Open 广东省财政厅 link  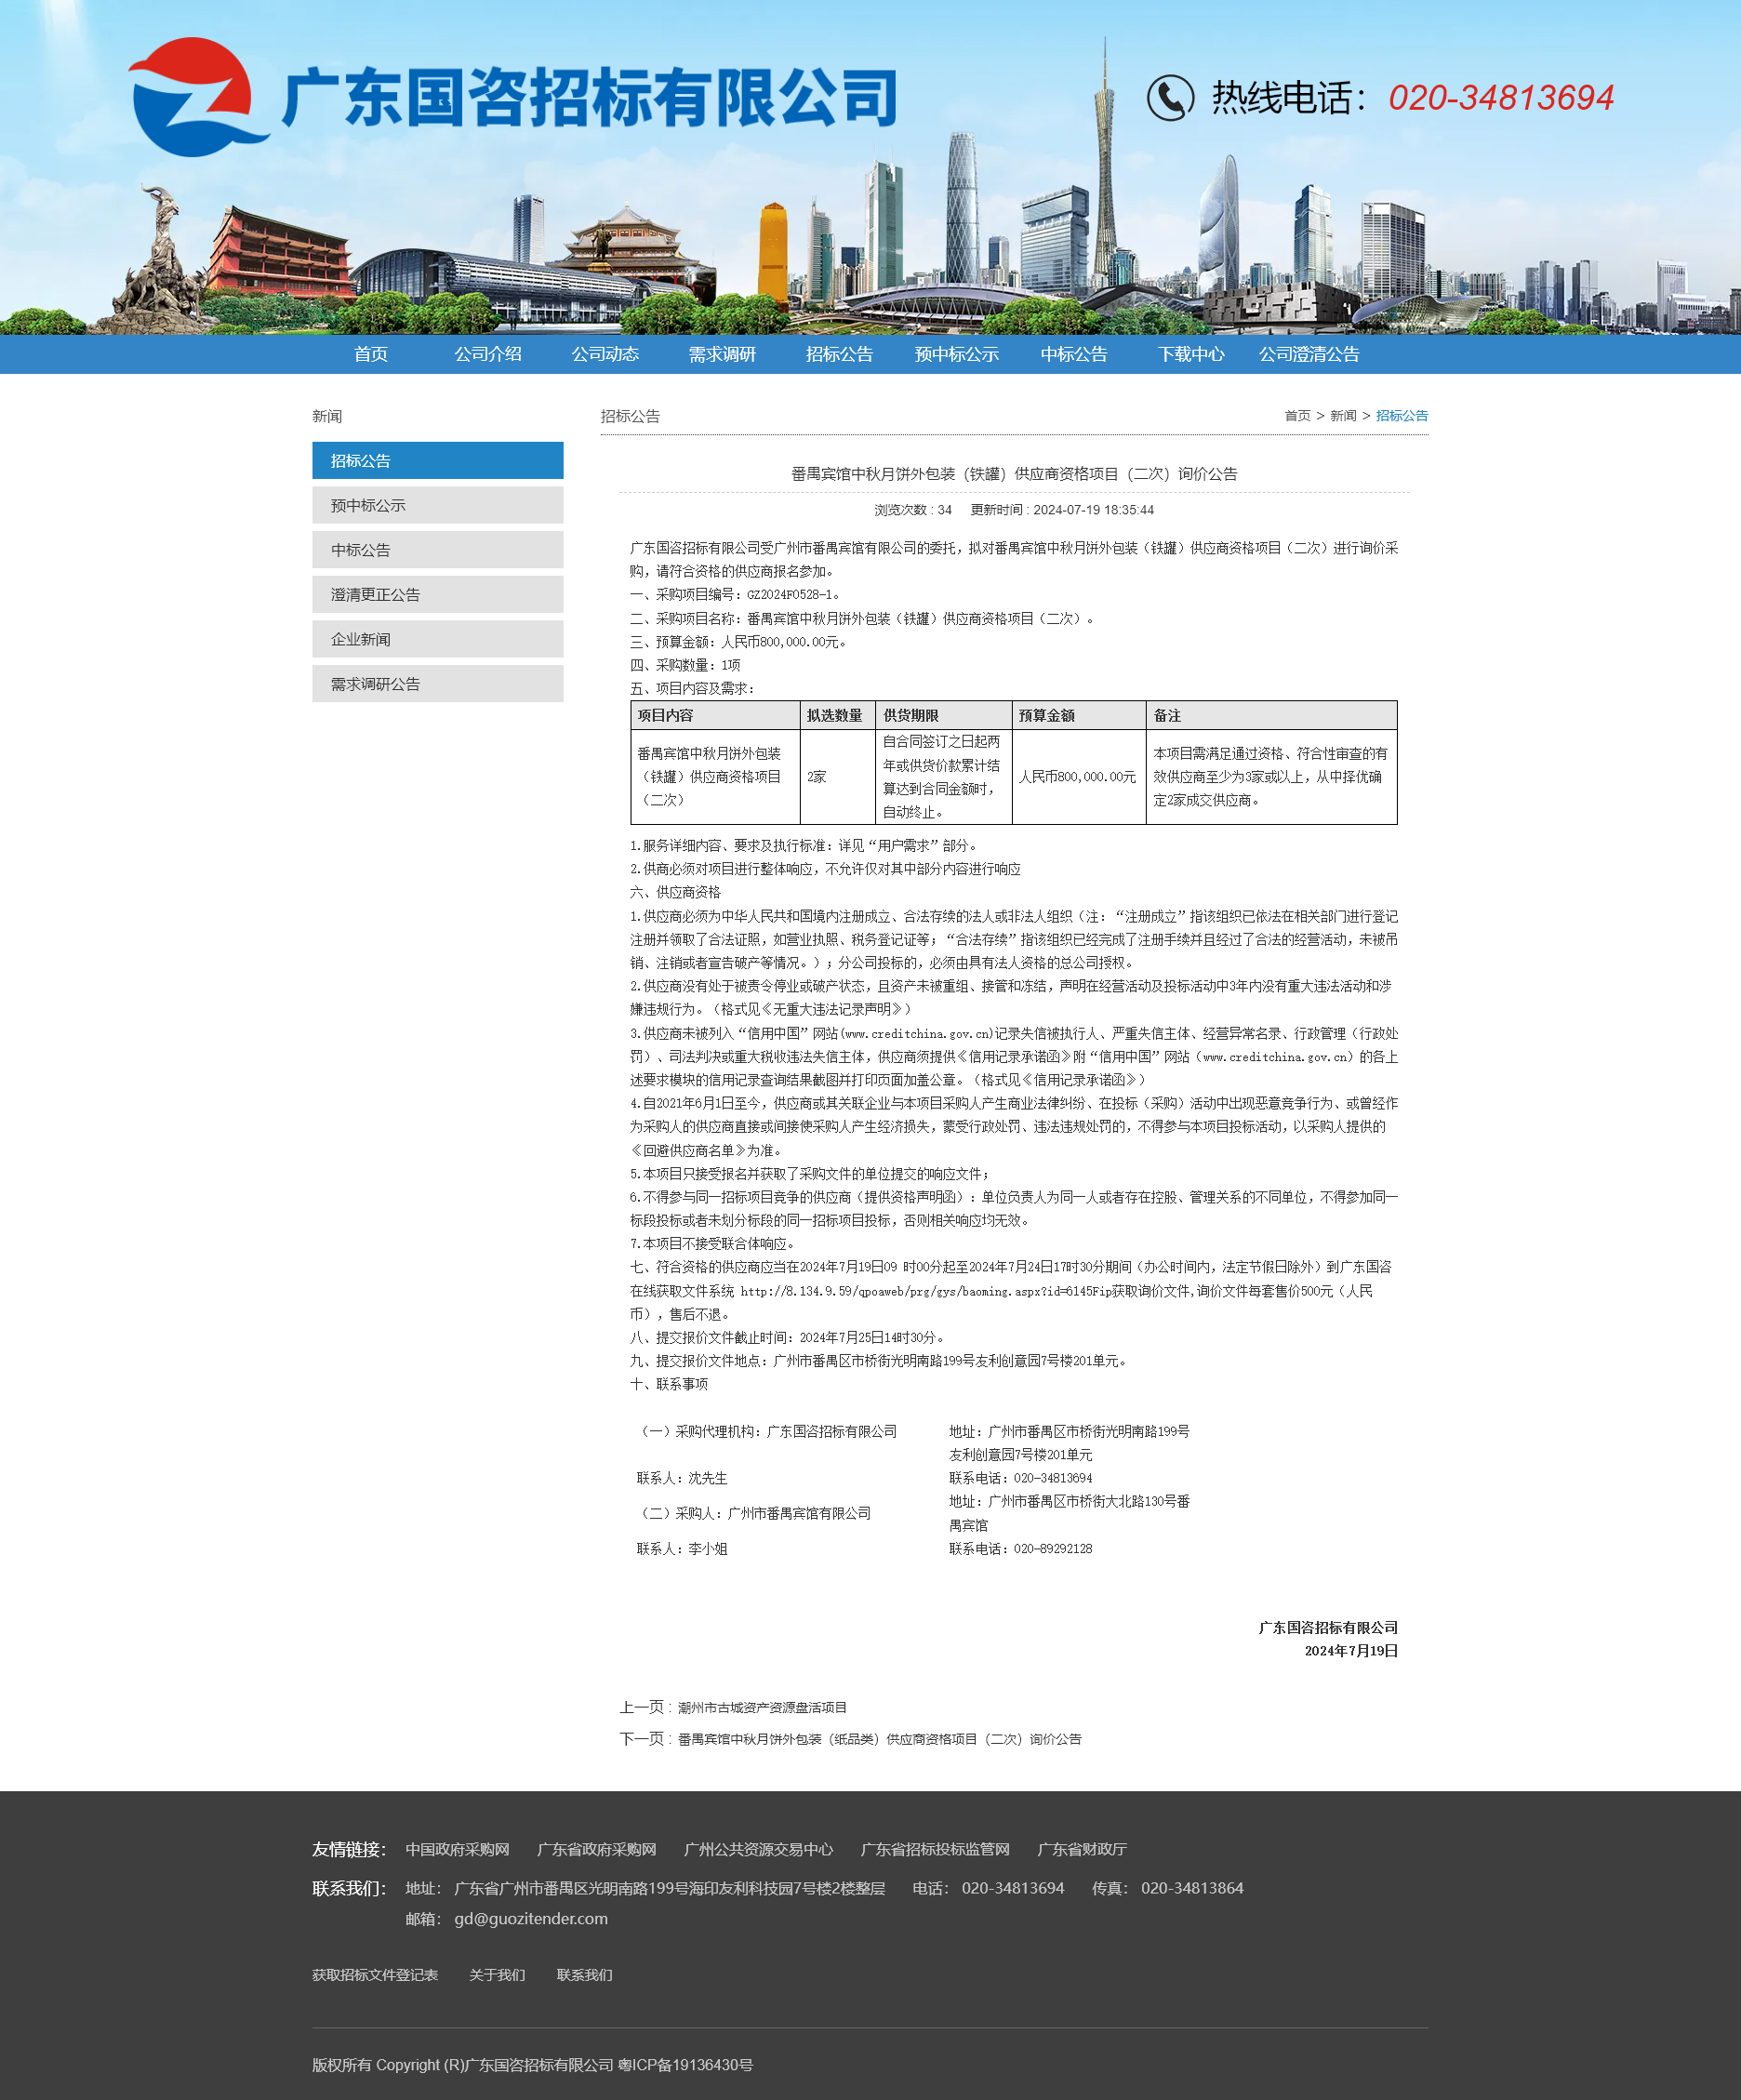pos(1082,1850)
